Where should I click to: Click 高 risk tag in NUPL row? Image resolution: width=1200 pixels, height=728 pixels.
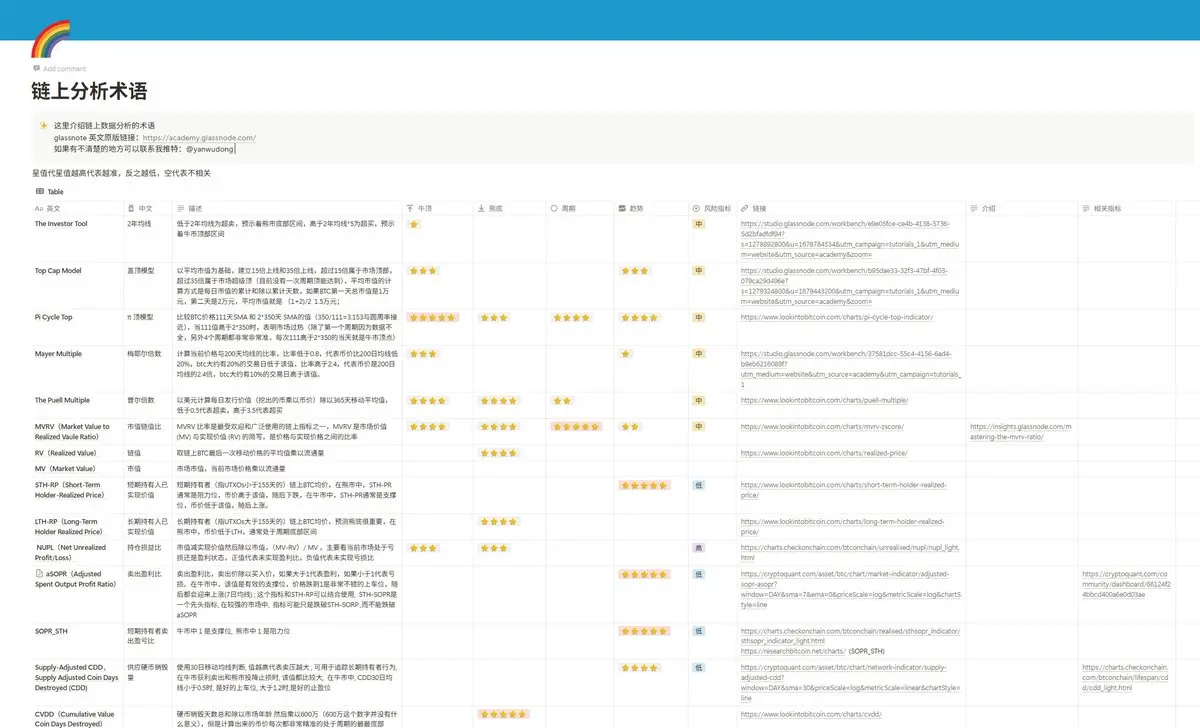(x=699, y=548)
